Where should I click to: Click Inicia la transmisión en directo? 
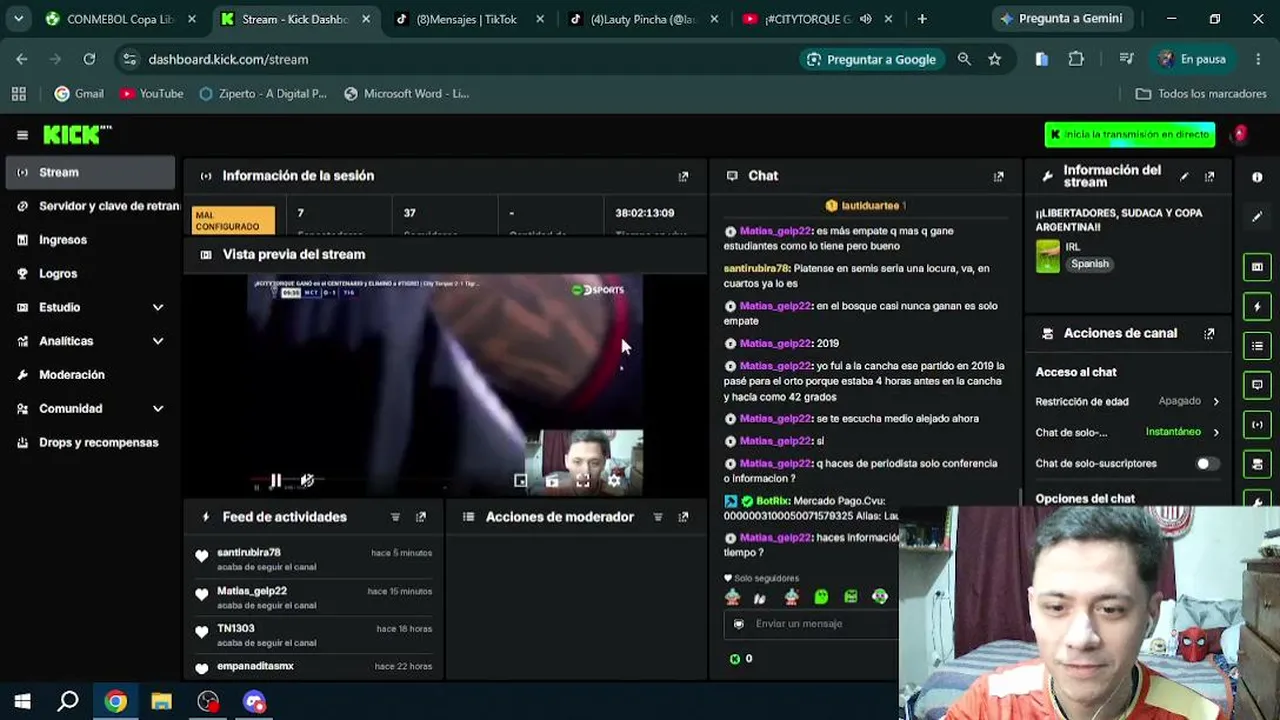[1130, 135]
